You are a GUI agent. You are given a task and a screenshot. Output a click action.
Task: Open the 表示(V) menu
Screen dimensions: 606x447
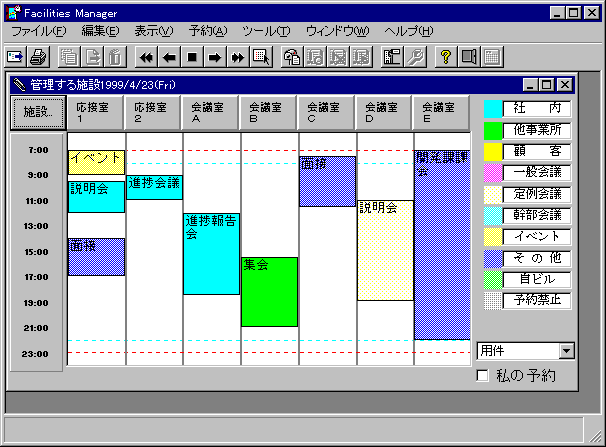pyautogui.click(x=154, y=31)
